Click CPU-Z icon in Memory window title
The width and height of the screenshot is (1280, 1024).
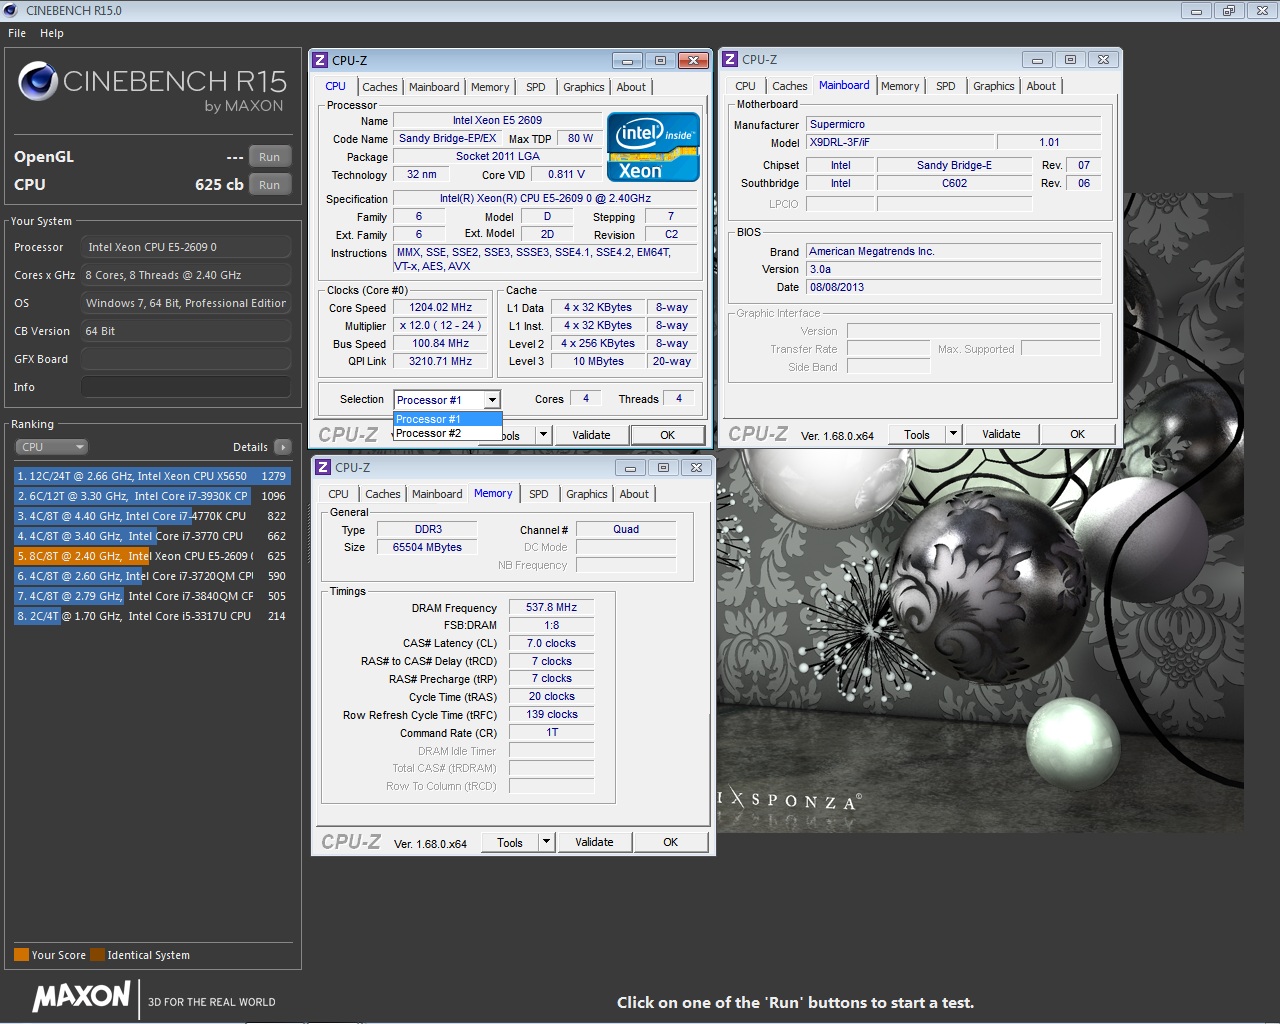pos(324,467)
